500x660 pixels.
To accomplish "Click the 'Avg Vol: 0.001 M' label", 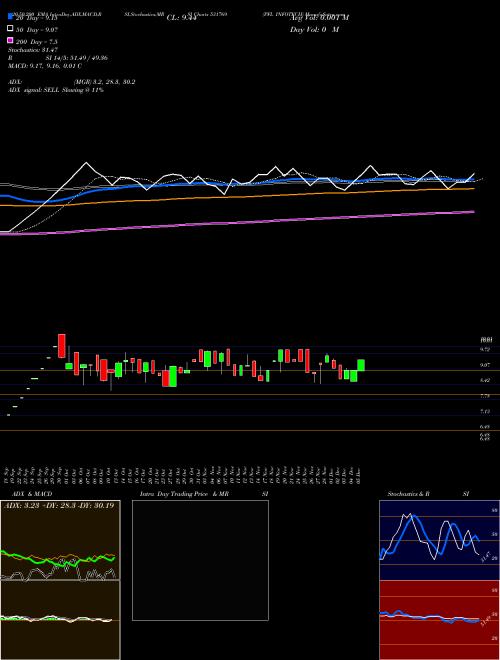I will click(319, 18).
